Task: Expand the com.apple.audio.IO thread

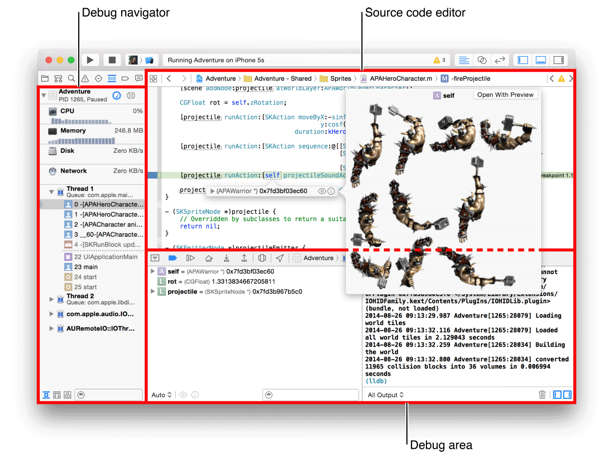Action: (x=51, y=314)
